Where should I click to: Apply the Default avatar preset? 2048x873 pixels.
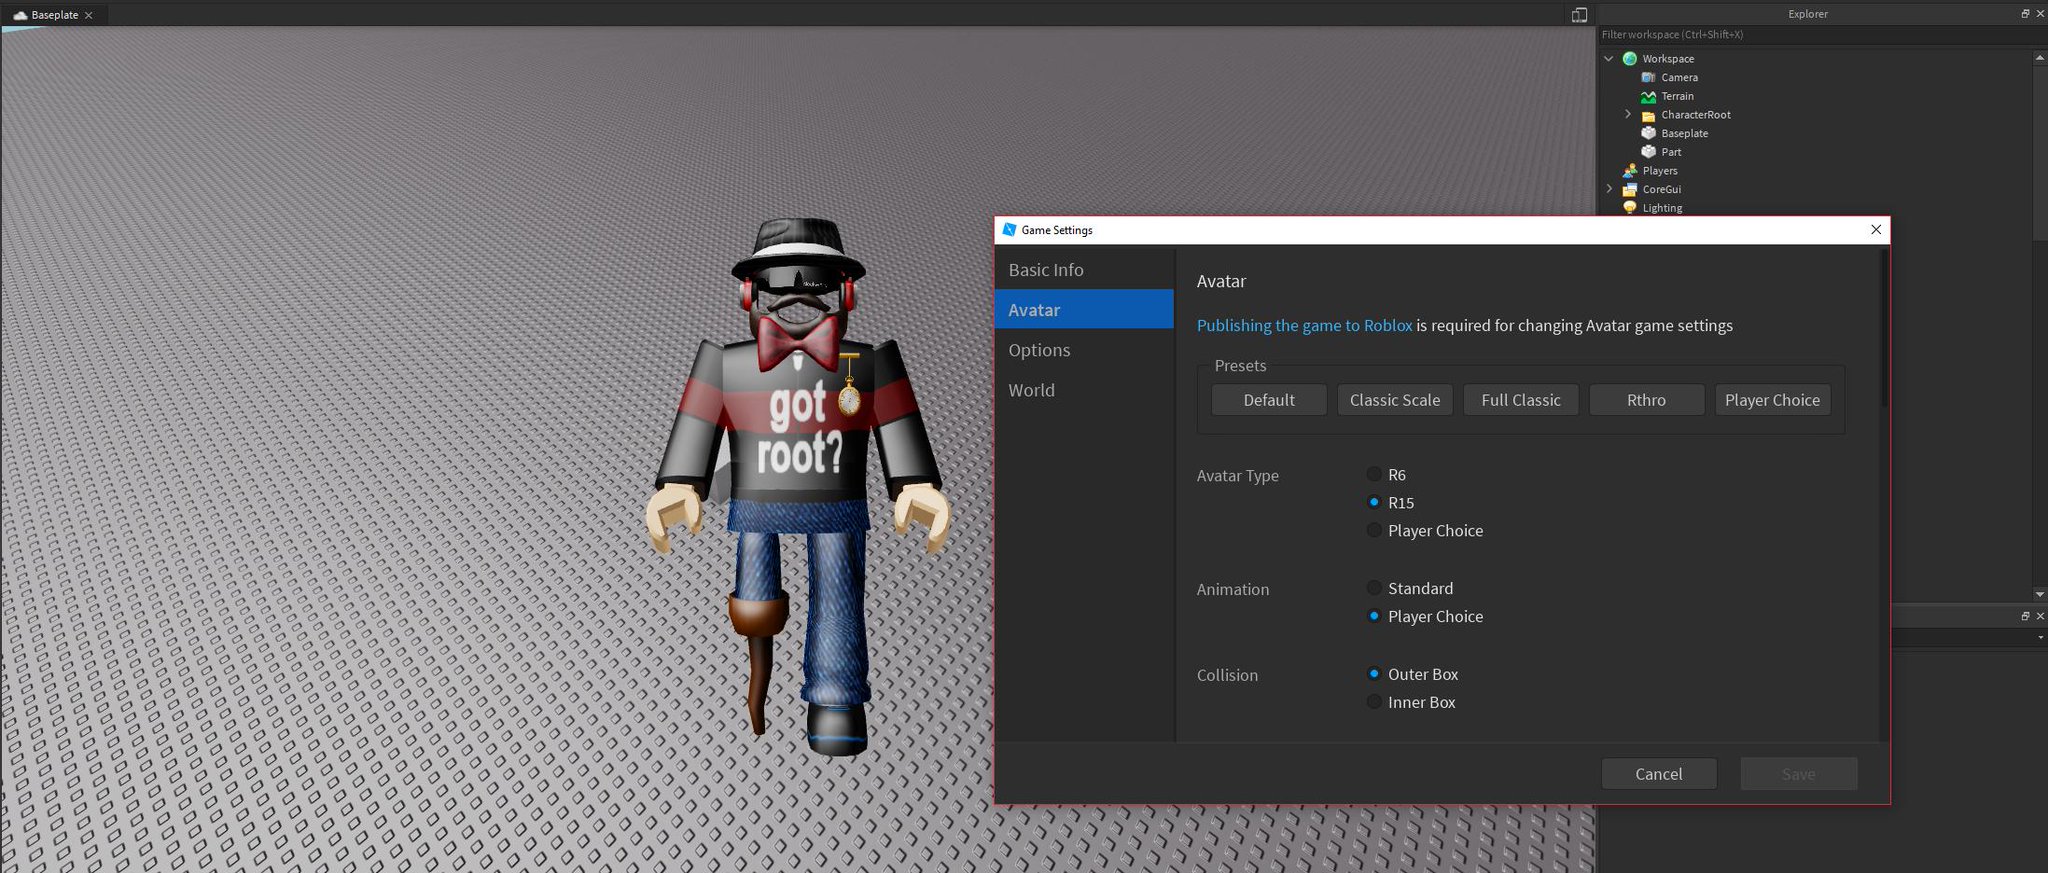(x=1269, y=400)
